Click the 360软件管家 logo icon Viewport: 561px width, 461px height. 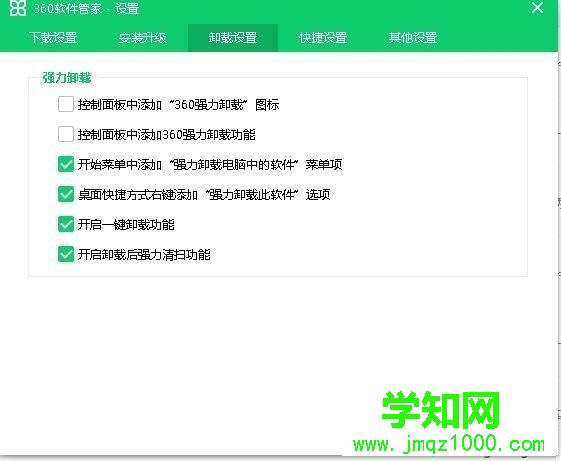[x=18, y=8]
